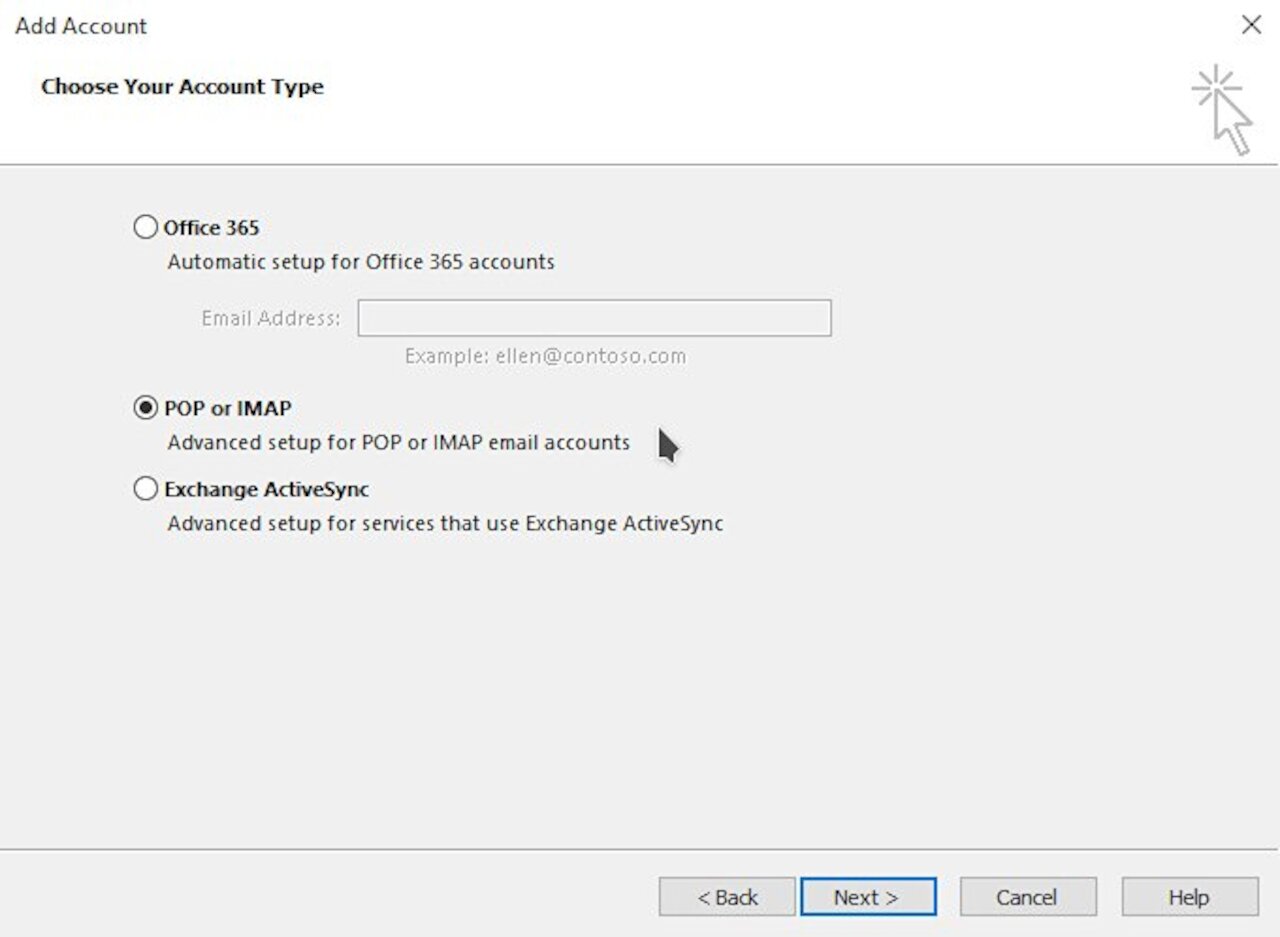Close the Add Account dialog

point(1251,25)
